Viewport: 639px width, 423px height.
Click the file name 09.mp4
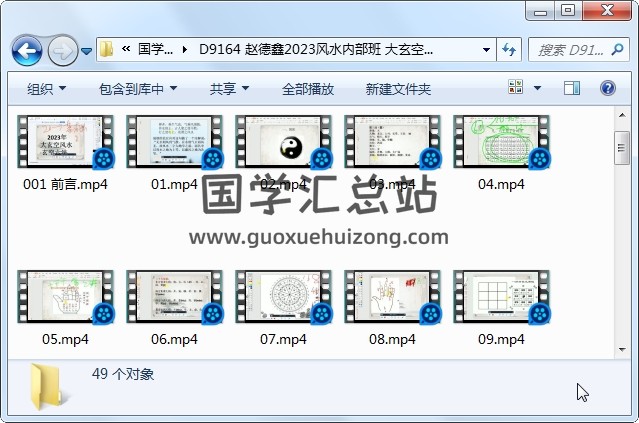[x=501, y=339]
